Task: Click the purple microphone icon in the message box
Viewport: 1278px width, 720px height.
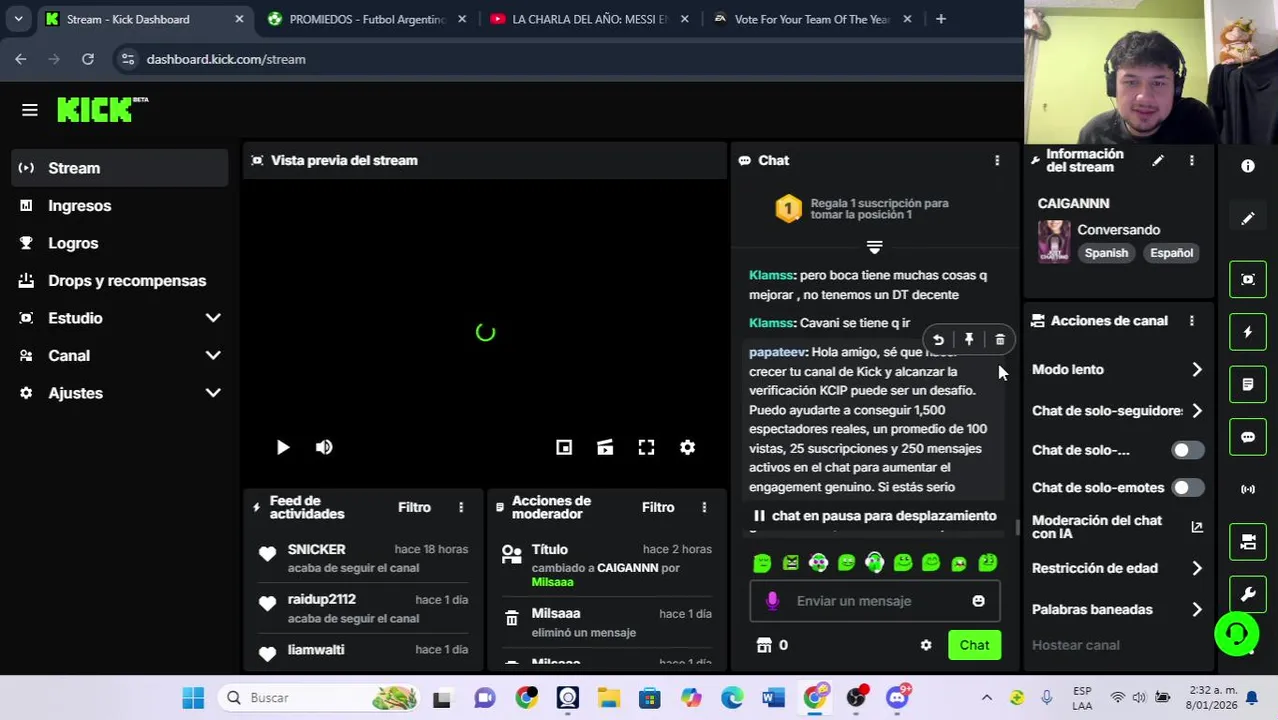Action: (772, 601)
